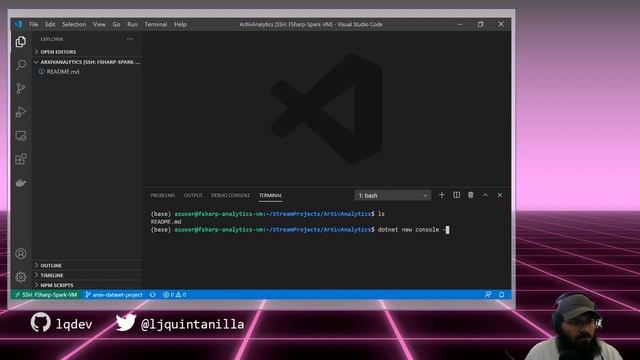The image size is (640, 360).
Task: Open the Explorer view in activity bar
Action: (x=21, y=41)
